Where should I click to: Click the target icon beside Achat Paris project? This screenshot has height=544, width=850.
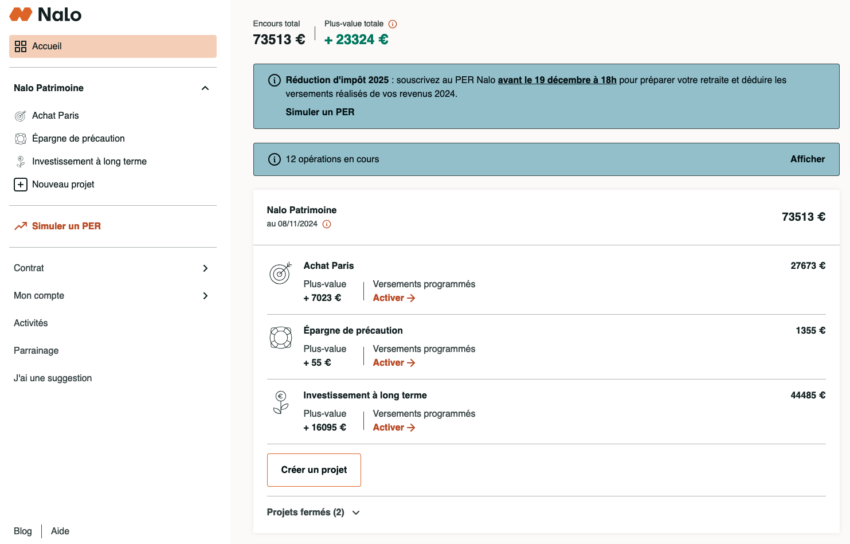click(280, 273)
